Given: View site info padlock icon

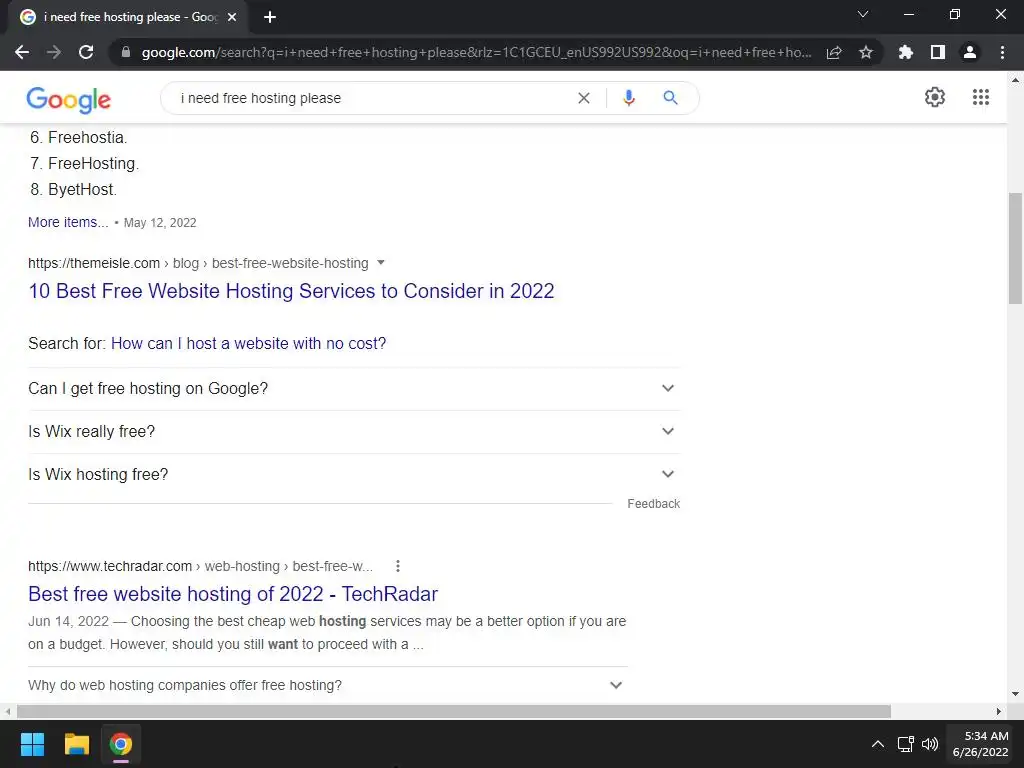Looking at the screenshot, I should (x=126, y=52).
